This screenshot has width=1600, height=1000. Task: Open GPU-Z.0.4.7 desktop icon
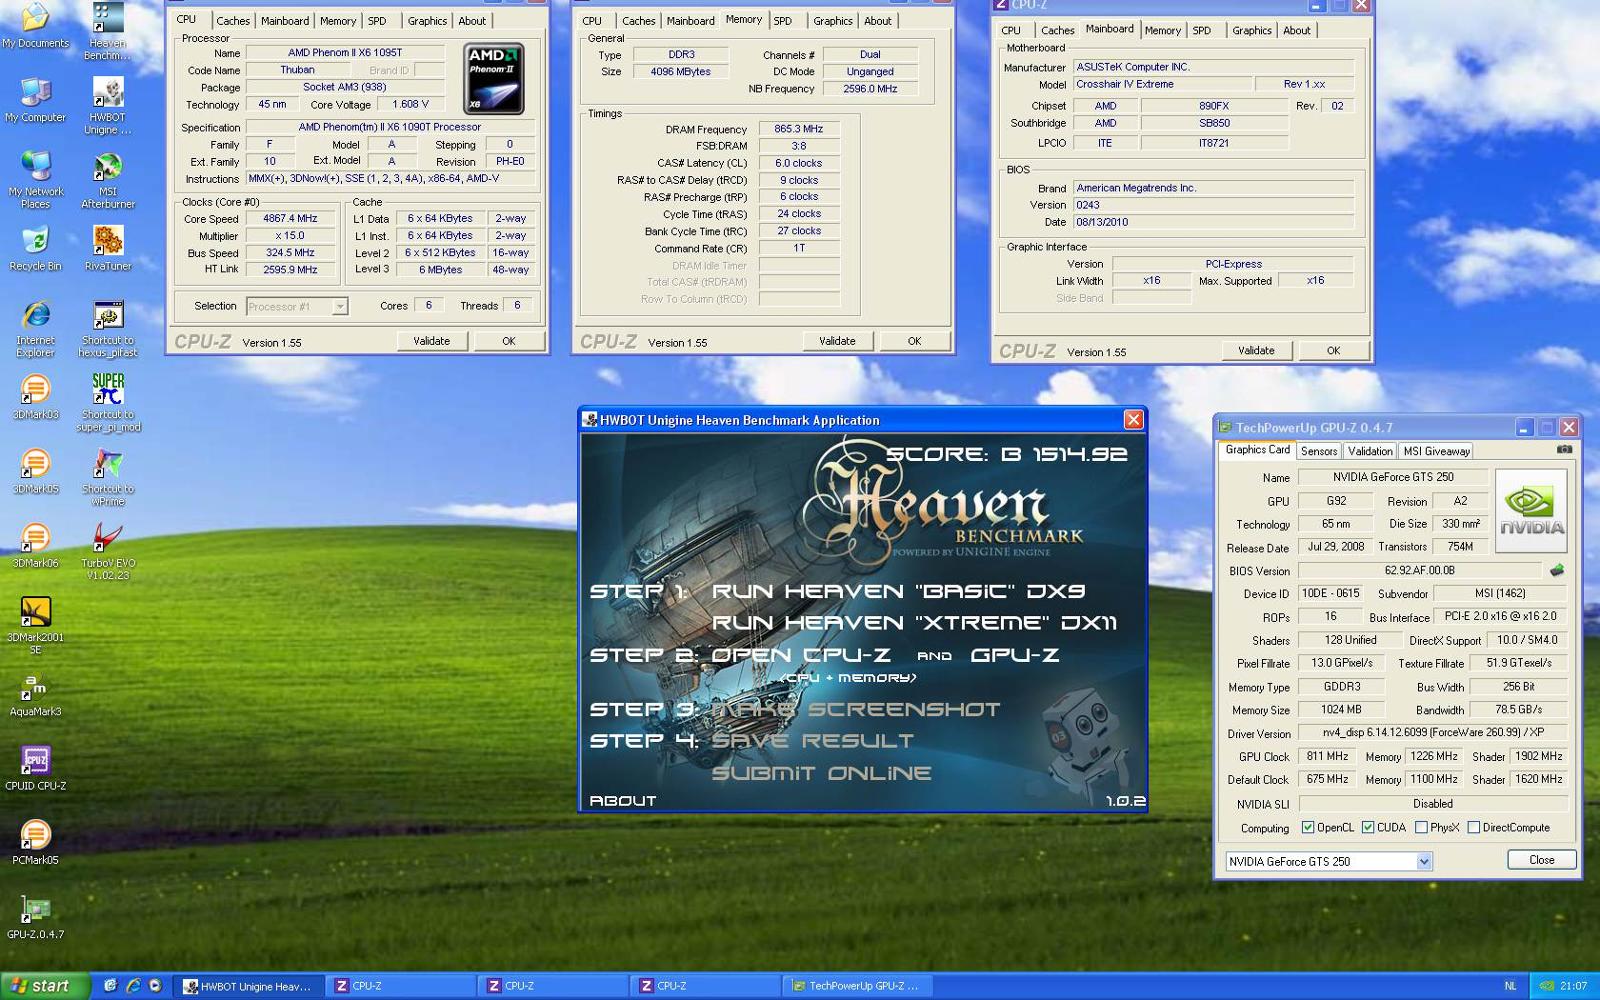pyautogui.click(x=35, y=916)
